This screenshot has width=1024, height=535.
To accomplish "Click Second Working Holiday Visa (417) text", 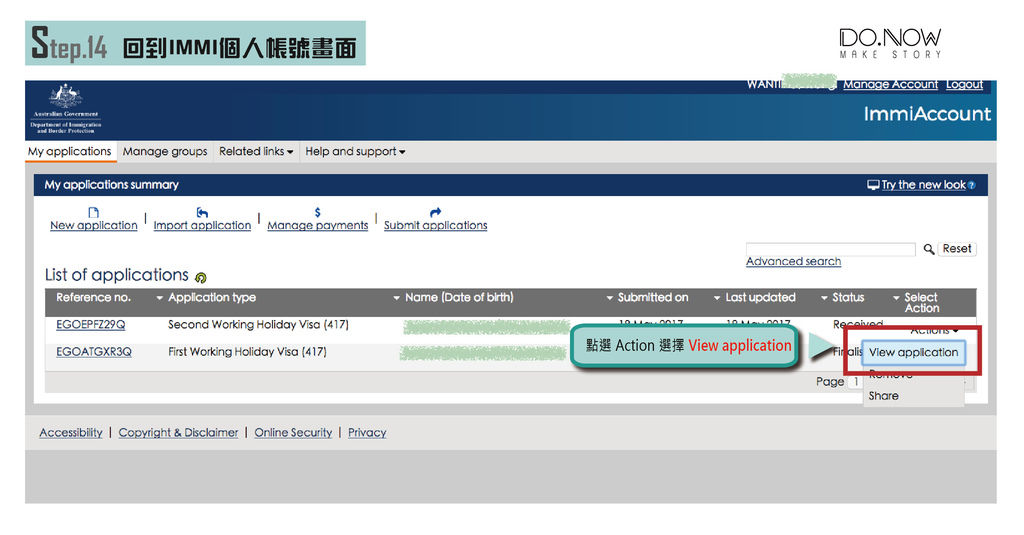I will (x=258, y=325).
